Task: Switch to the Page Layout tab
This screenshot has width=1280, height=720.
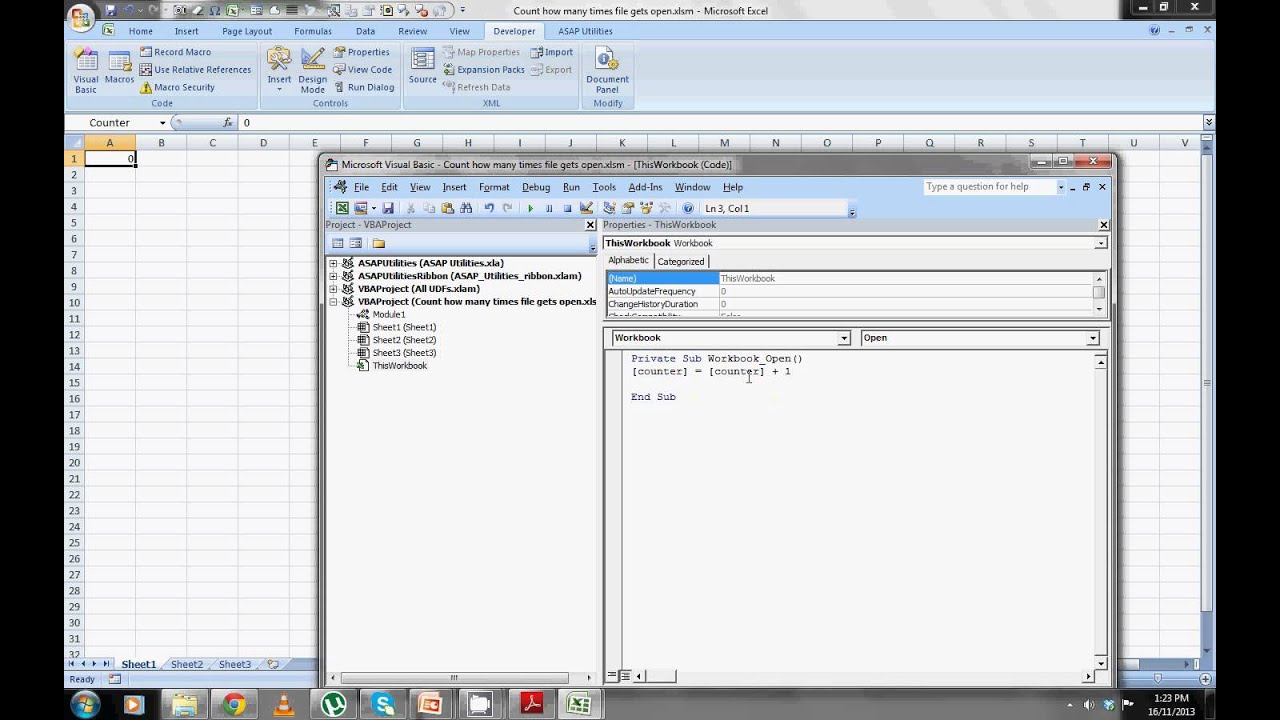Action: (x=247, y=31)
